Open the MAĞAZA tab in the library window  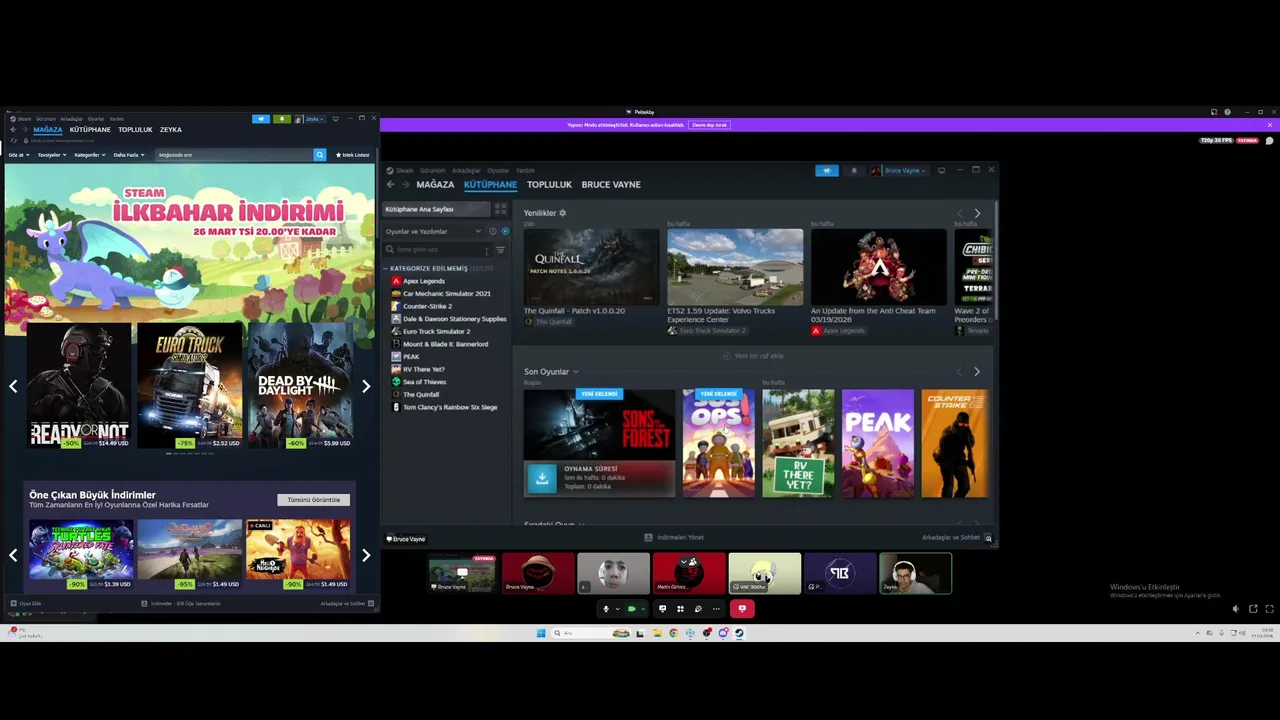coord(435,185)
